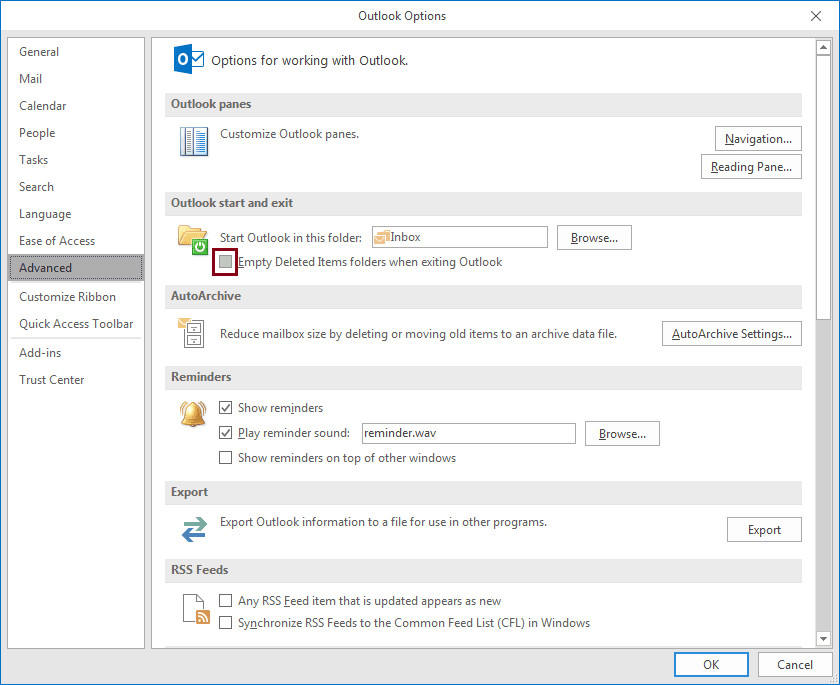Open Ease of Access options
Viewport: 840px width, 685px height.
point(76,240)
